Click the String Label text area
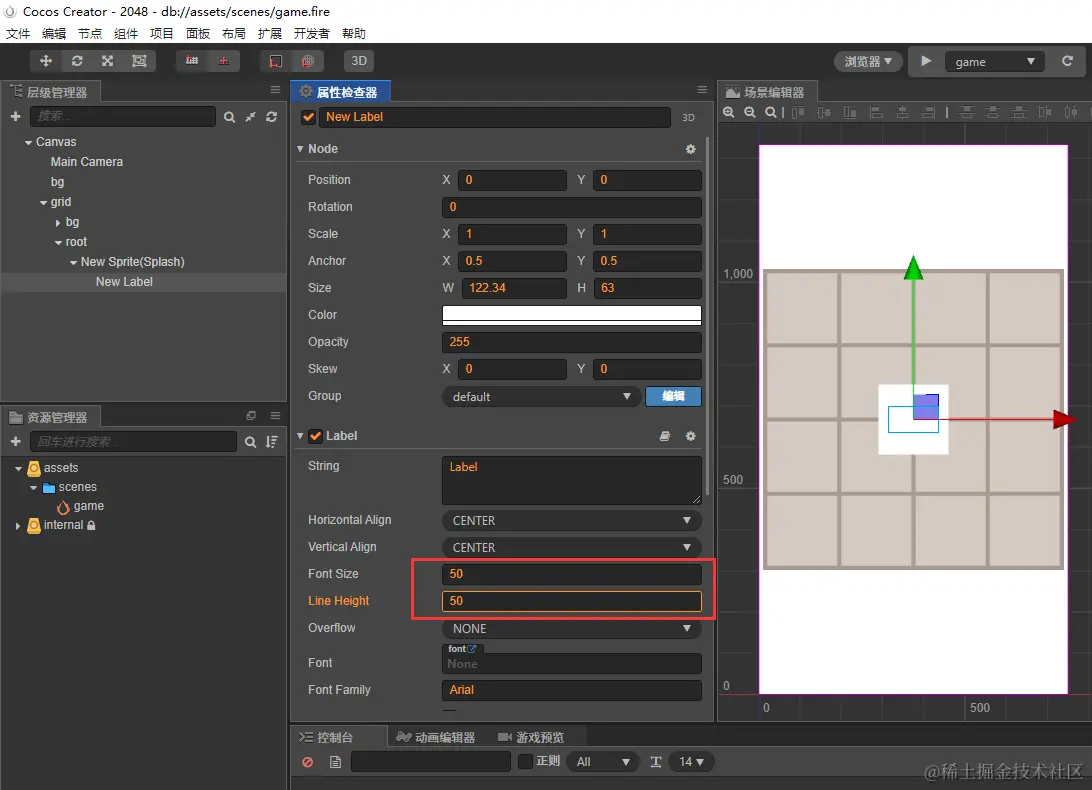The image size is (1092, 790). coord(571,480)
